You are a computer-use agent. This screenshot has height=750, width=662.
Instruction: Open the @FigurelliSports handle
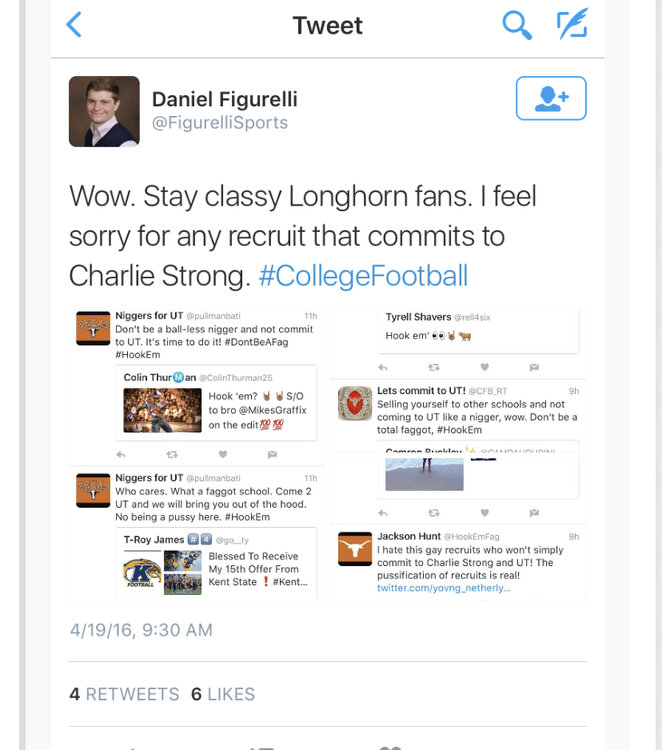click(x=219, y=123)
